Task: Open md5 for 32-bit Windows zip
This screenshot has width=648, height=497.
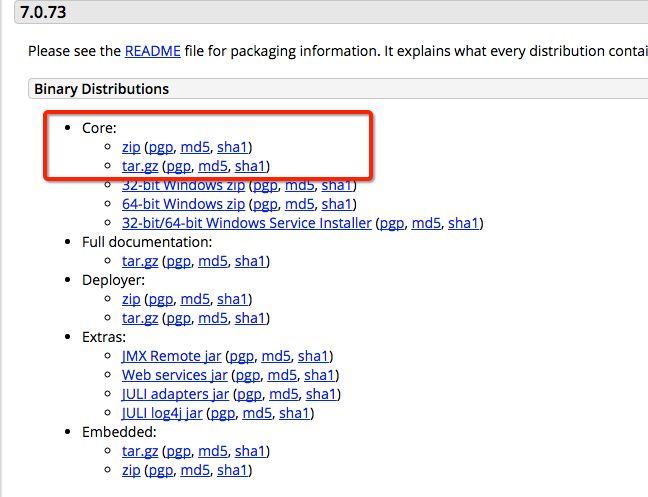Action: pos(300,185)
